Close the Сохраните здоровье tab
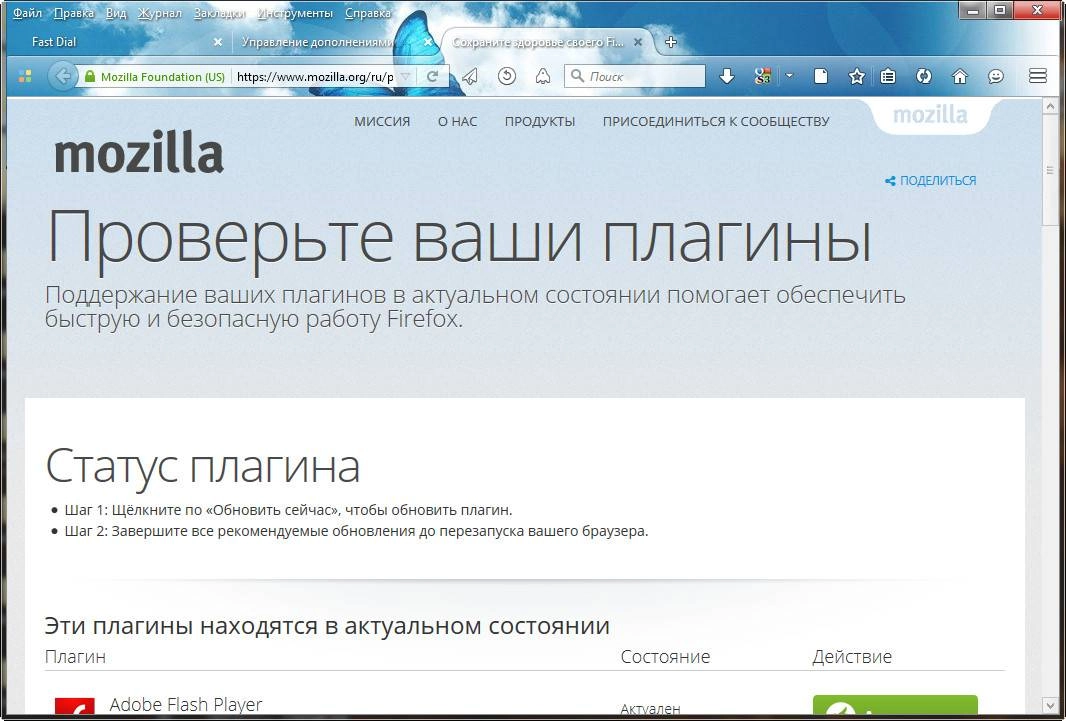 (638, 42)
